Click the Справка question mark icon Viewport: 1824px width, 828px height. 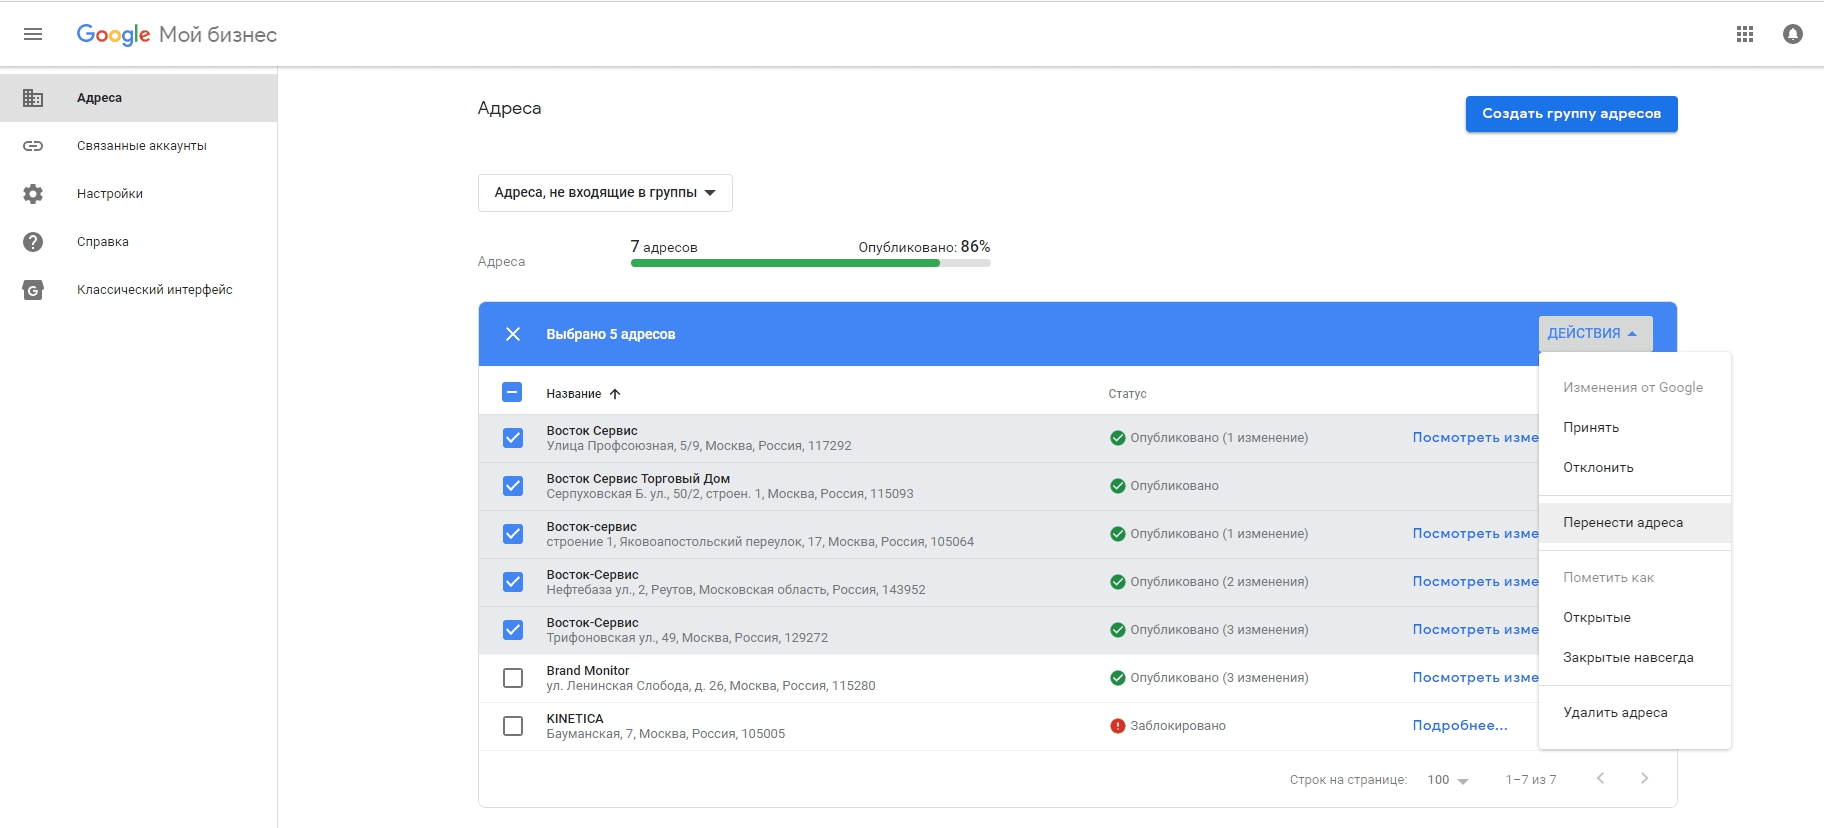coord(33,242)
